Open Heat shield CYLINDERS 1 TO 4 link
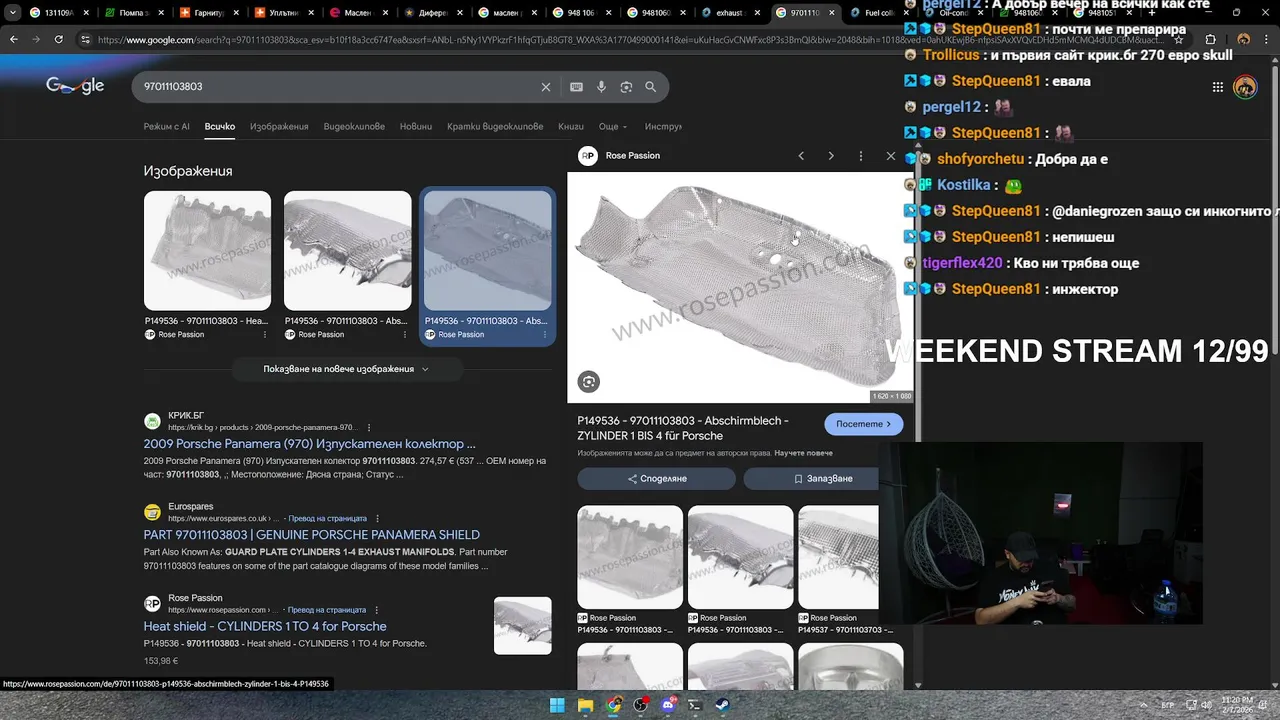 (265, 626)
